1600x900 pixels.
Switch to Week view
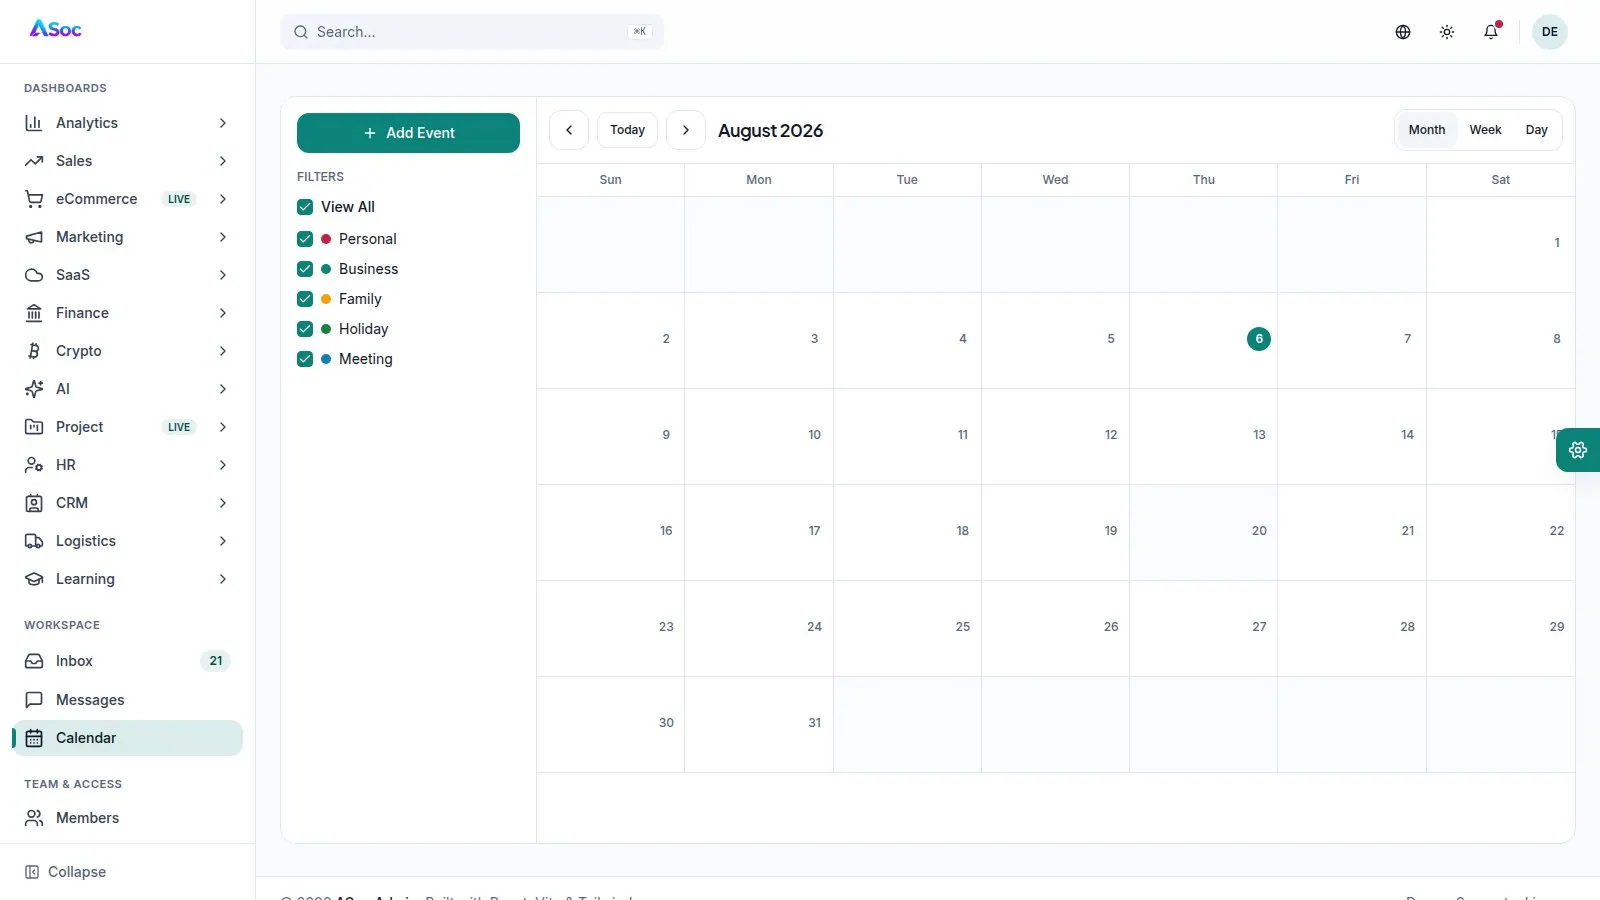1485,130
